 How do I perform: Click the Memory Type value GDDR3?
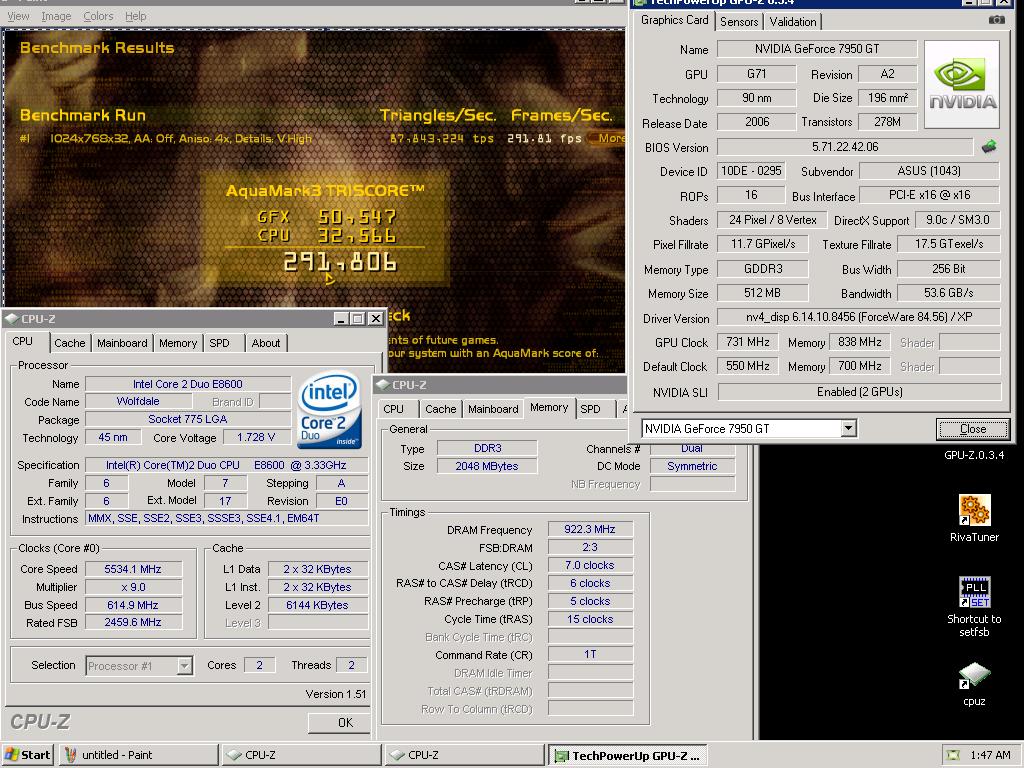click(x=763, y=269)
